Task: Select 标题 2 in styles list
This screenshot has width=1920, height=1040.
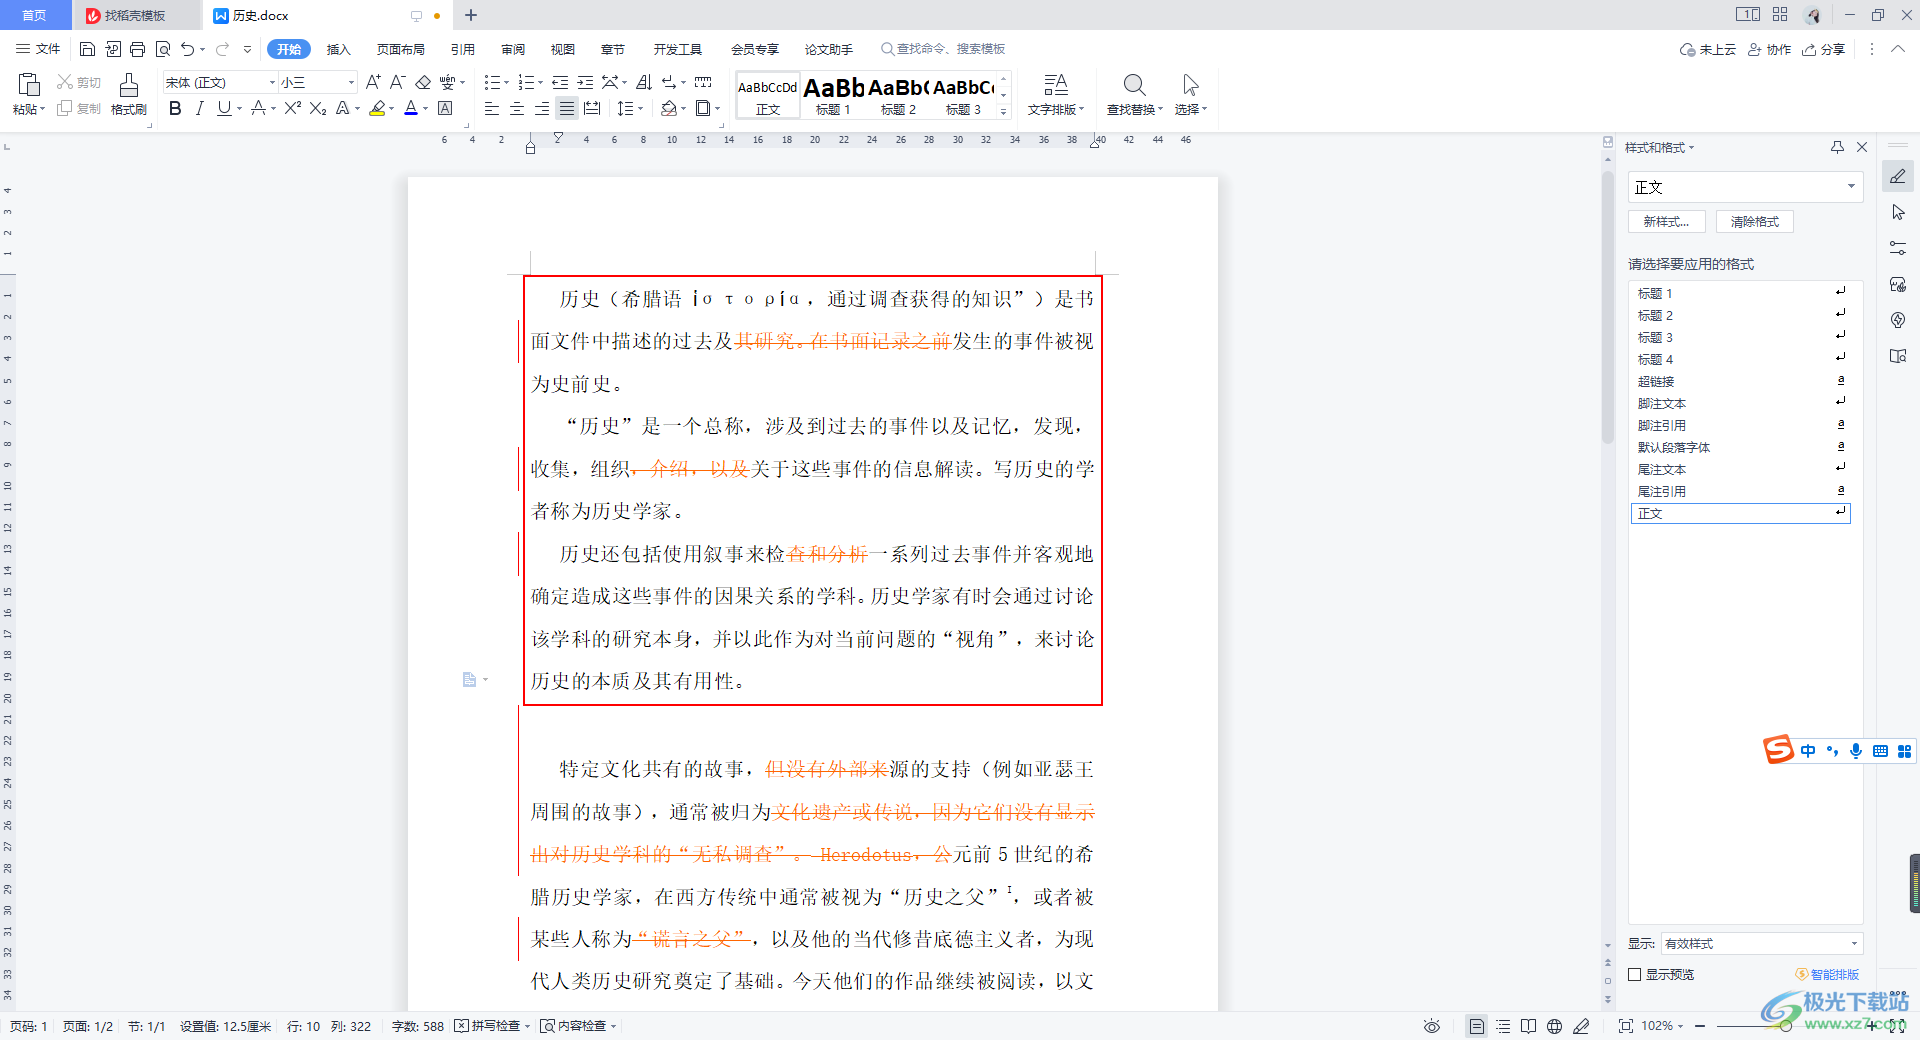Action: (x=1740, y=315)
